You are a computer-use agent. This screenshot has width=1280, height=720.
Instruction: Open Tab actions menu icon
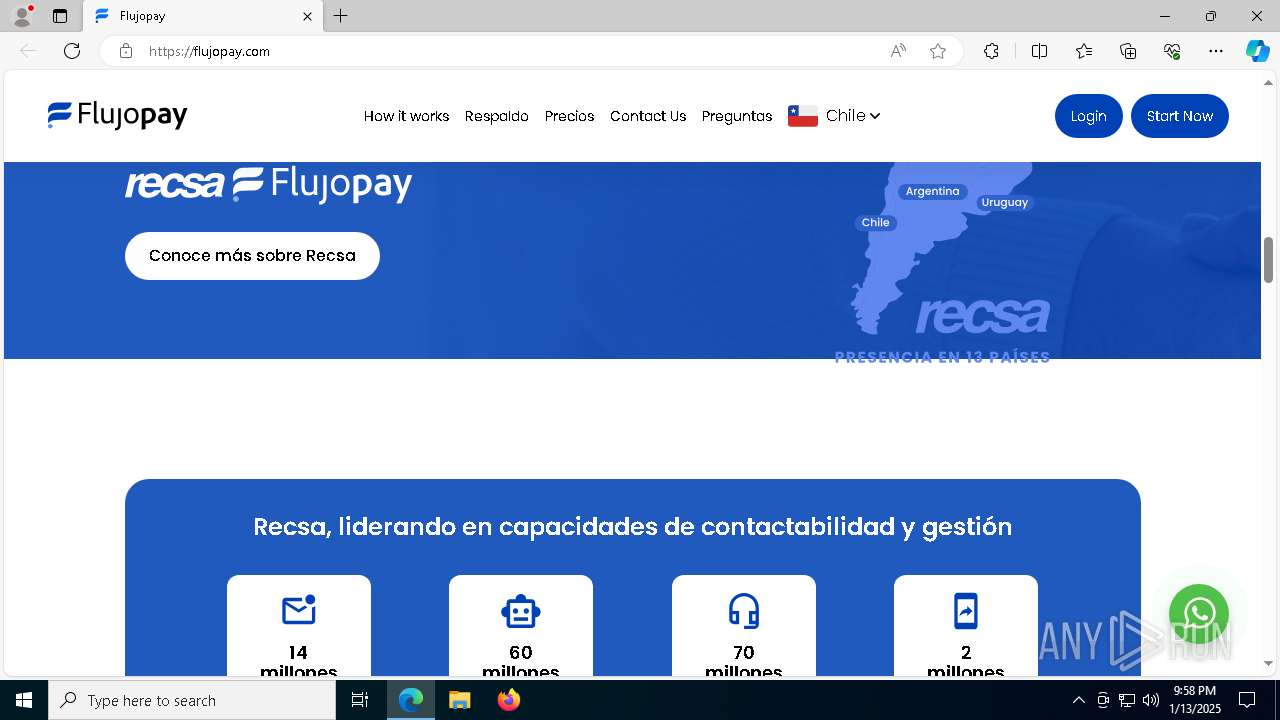60,16
